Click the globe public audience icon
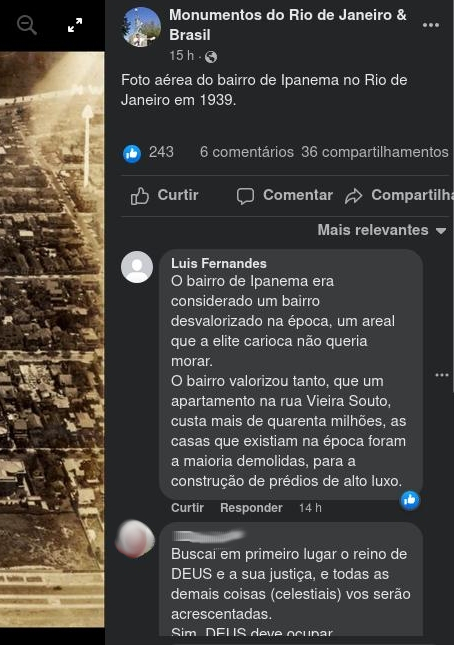The width and height of the screenshot is (454, 645). coord(211,57)
